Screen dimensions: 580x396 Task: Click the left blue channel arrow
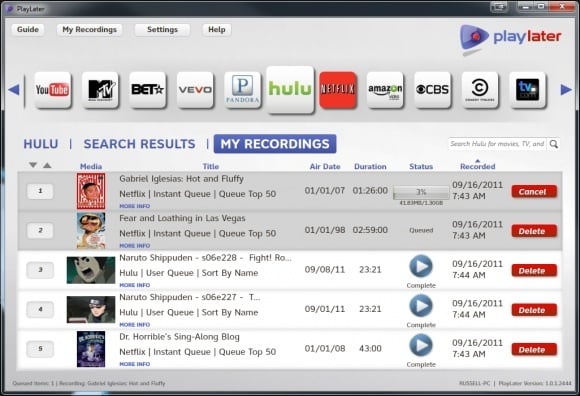coord(14,89)
